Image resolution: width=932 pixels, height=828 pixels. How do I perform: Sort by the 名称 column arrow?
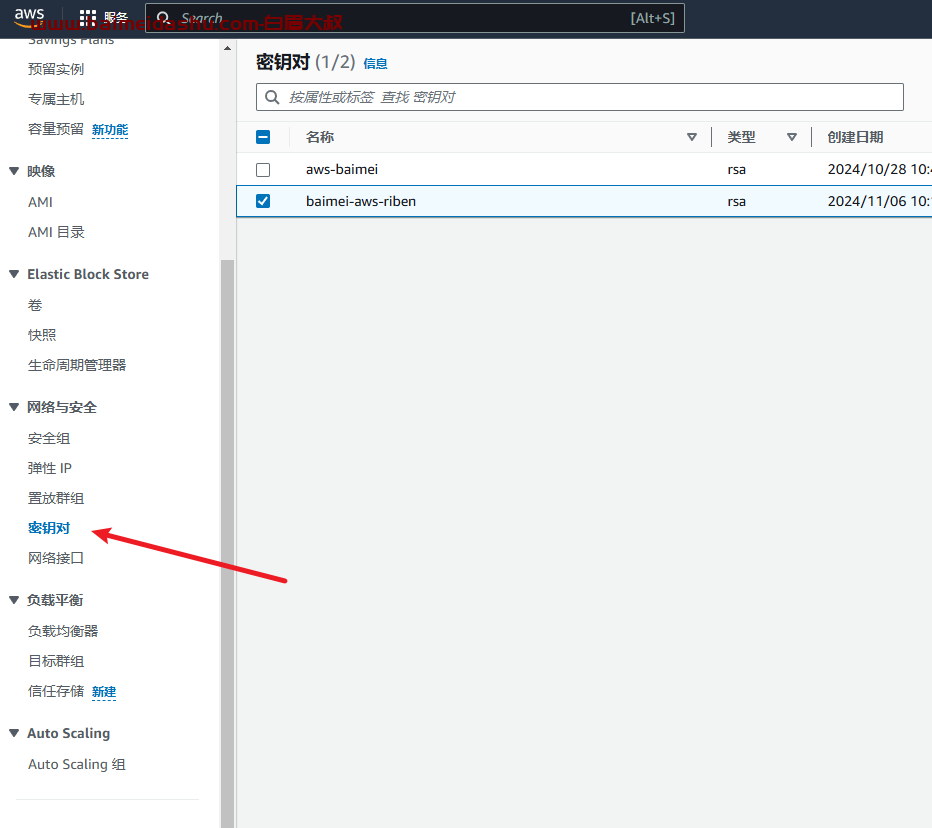click(x=692, y=137)
